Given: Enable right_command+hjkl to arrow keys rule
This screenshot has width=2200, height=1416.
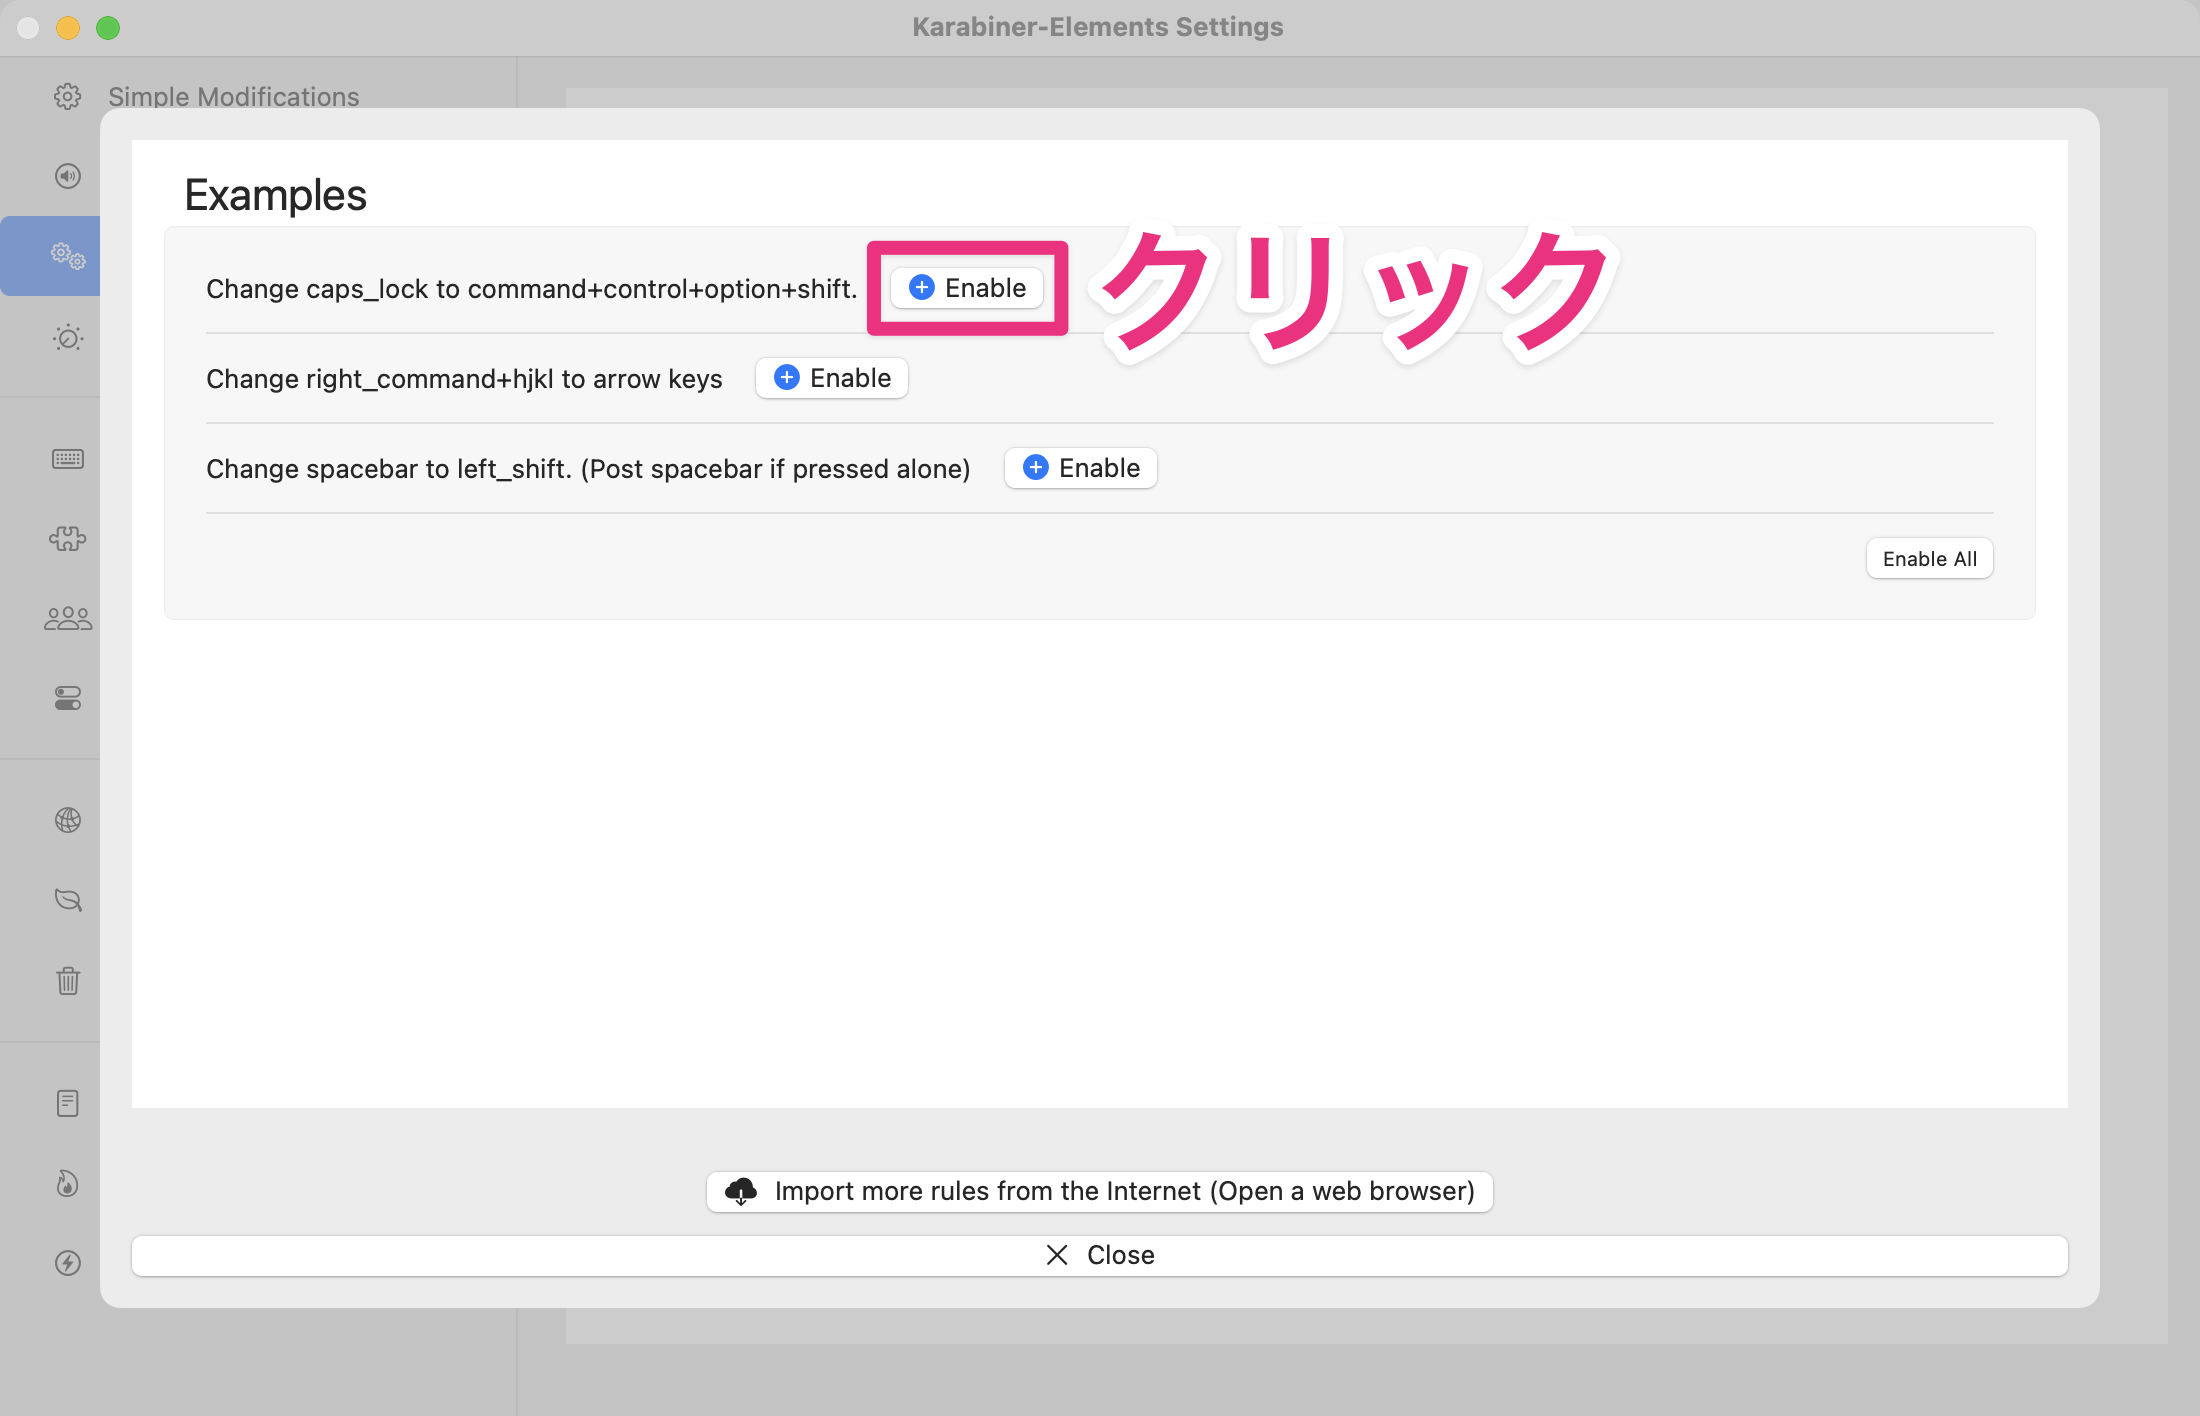Looking at the screenshot, I should click(x=831, y=378).
